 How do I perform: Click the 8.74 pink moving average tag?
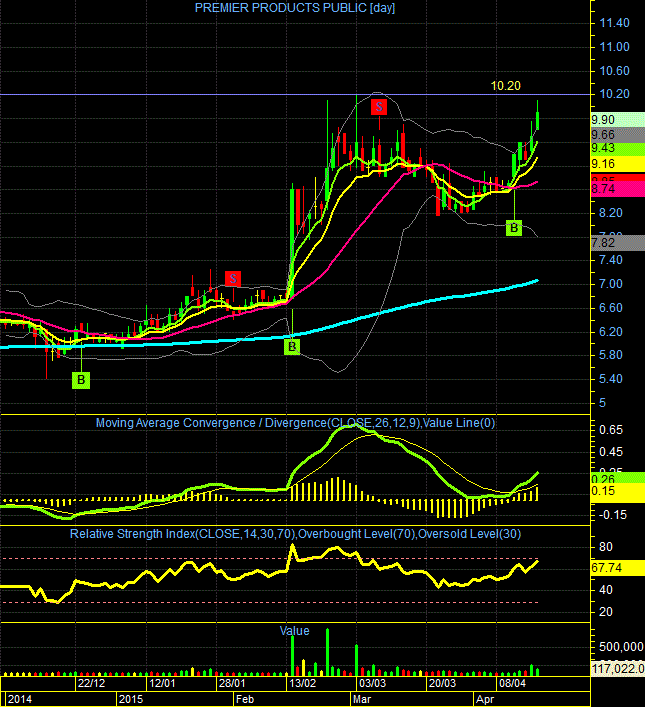(617, 189)
